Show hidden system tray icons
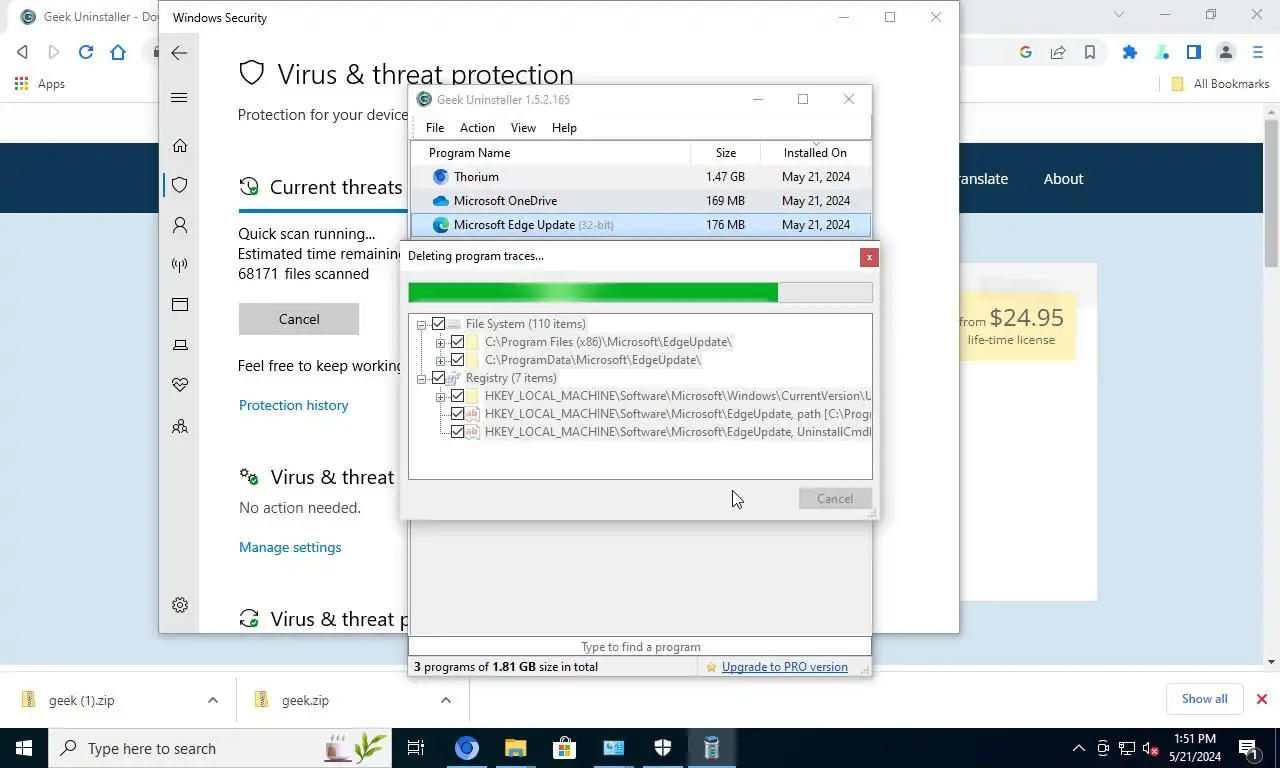 coord(1078,748)
